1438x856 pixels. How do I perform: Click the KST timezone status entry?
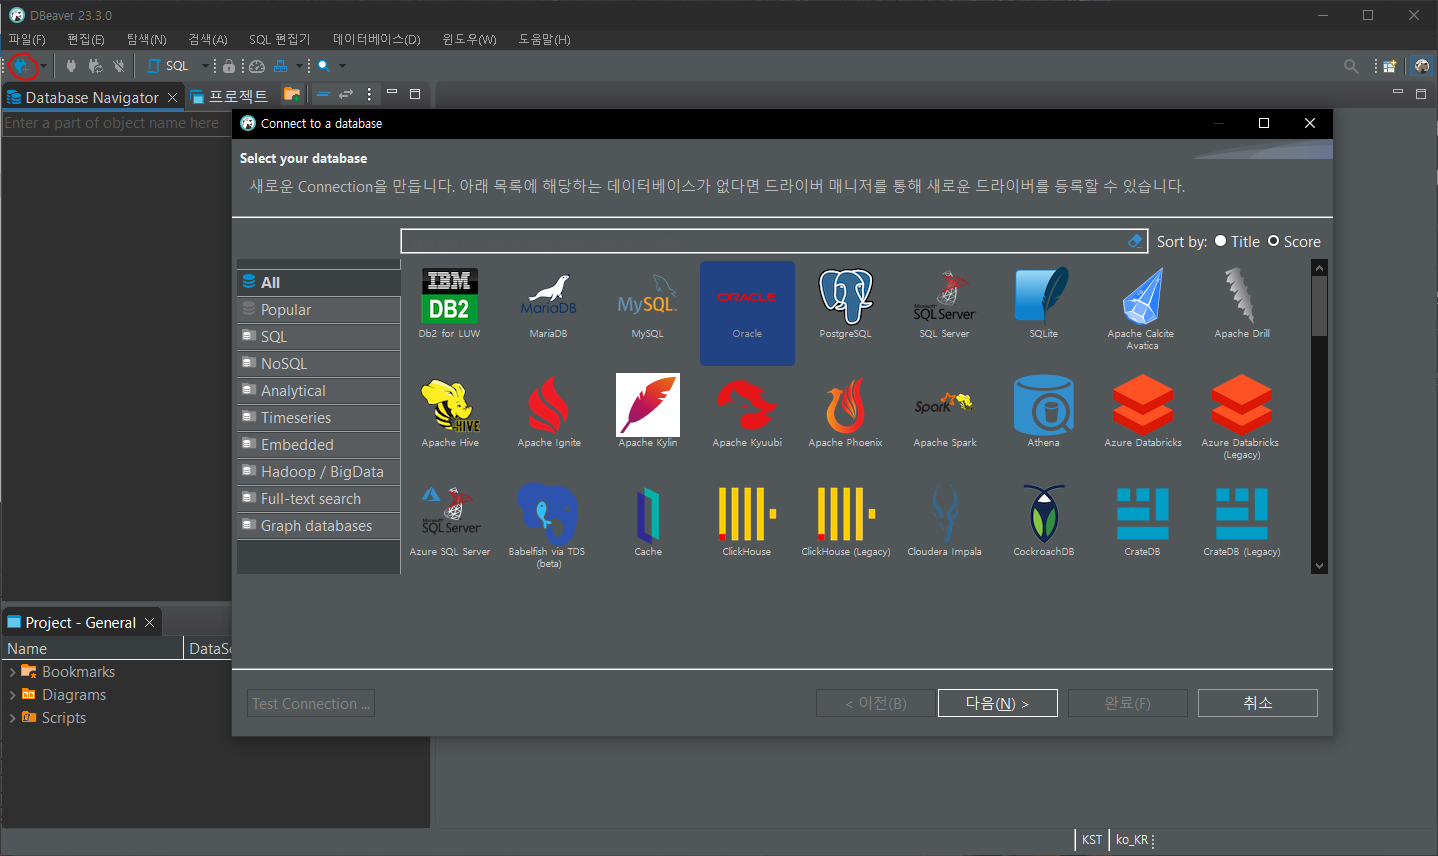coord(1092,840)
